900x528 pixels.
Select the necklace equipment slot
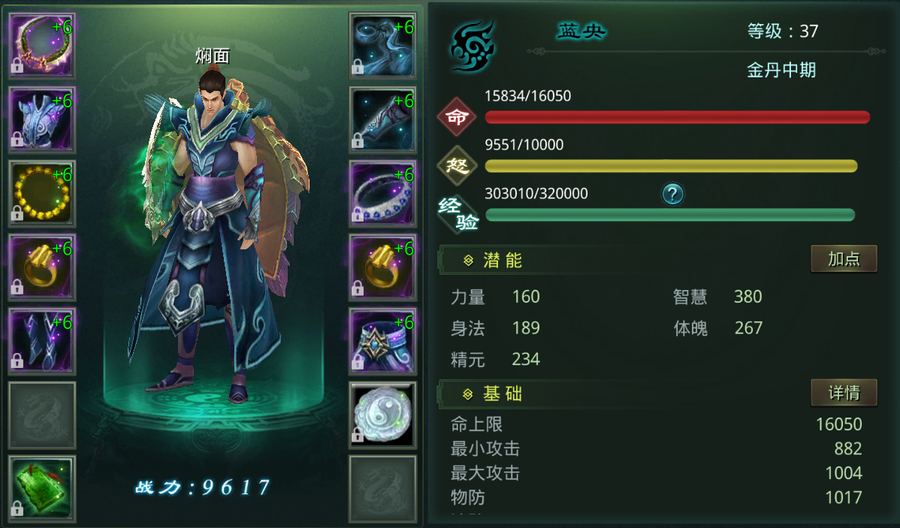point(42,45)
